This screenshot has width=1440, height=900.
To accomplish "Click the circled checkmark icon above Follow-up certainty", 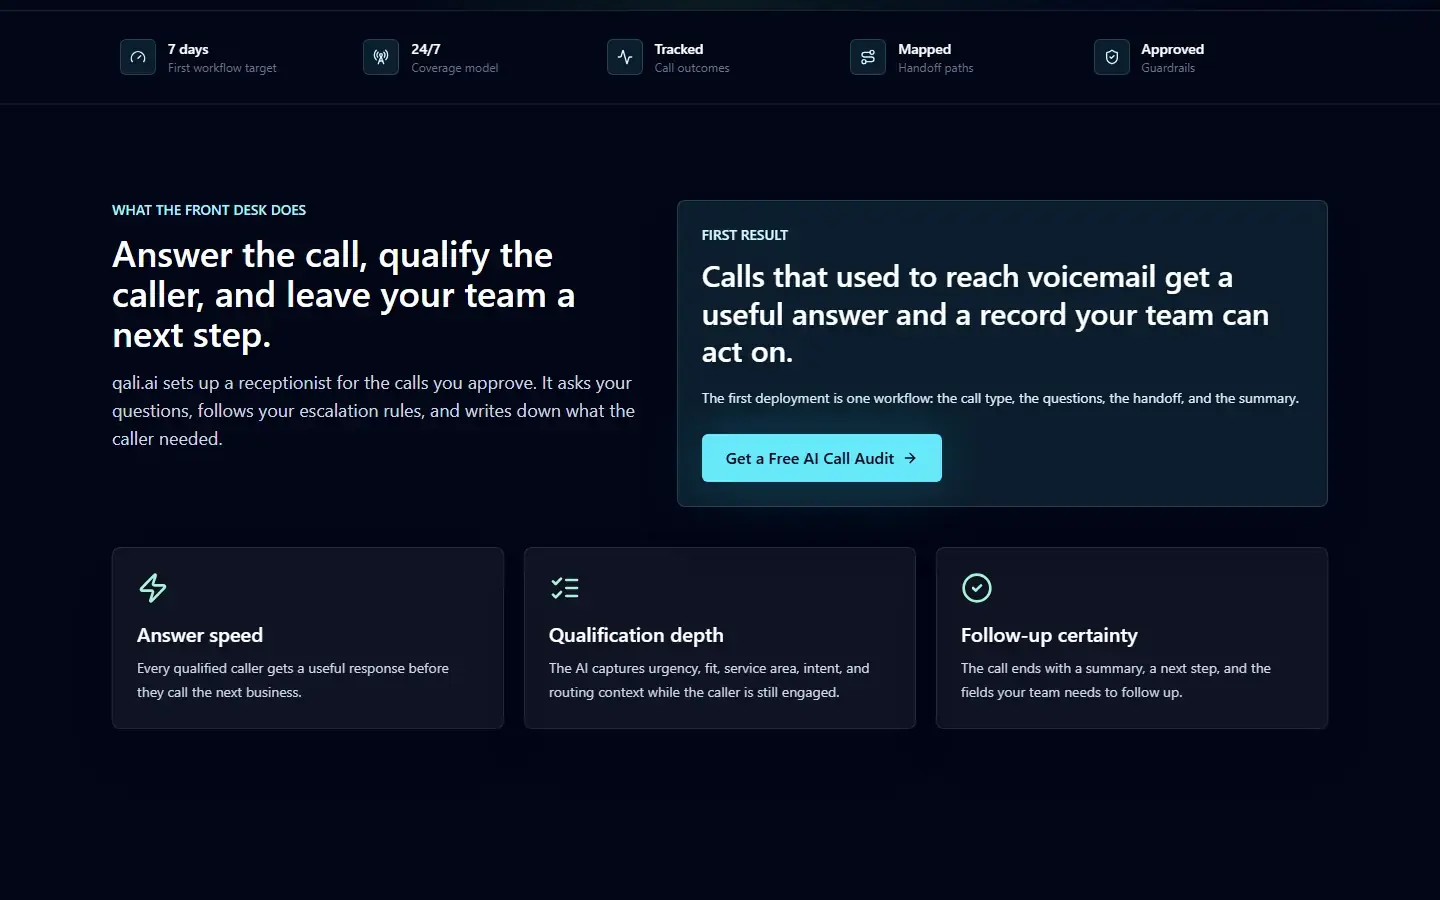I will click(x=977, y=588).
